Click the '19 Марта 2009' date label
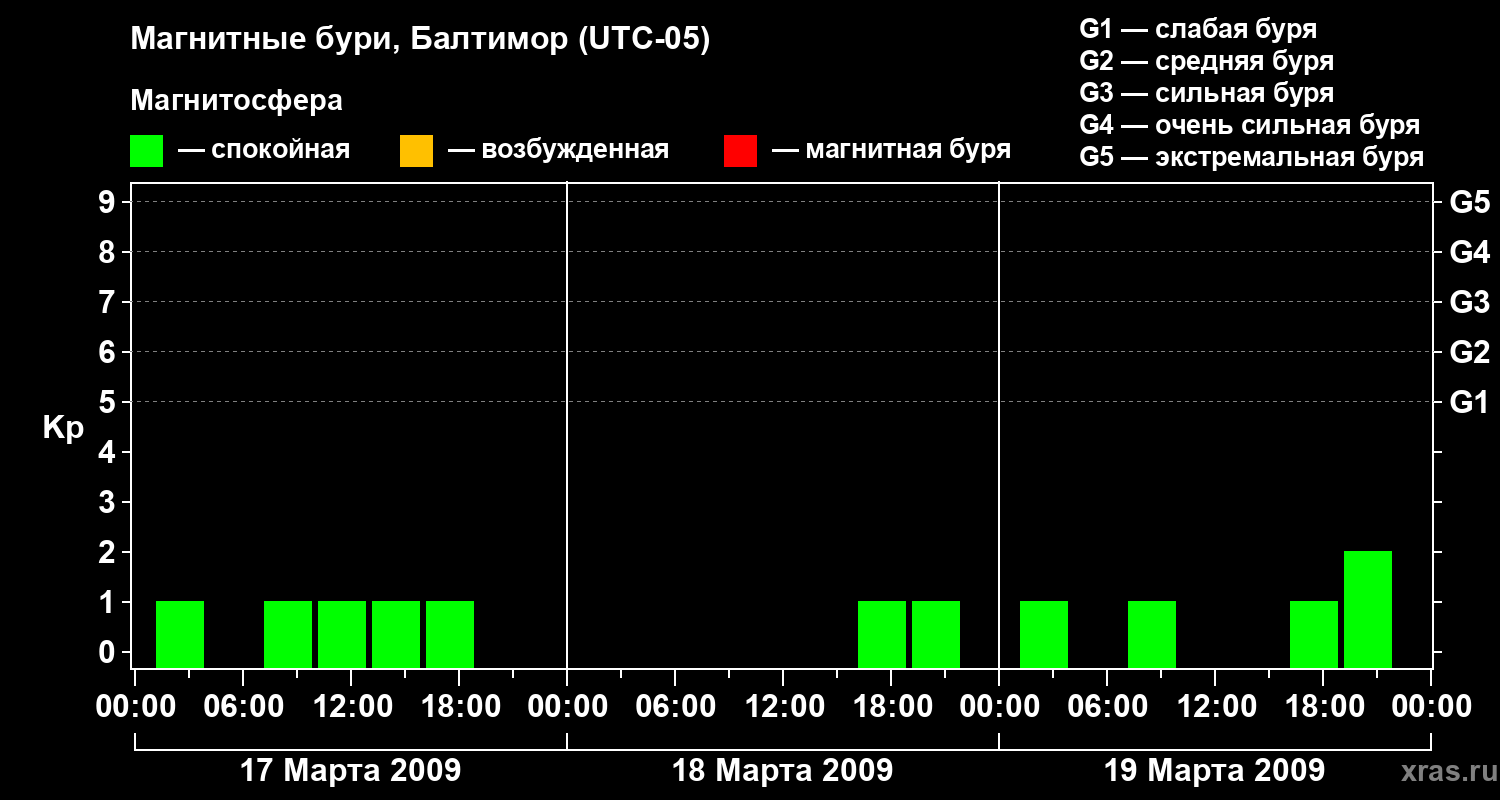 [x=1215, y=771]
